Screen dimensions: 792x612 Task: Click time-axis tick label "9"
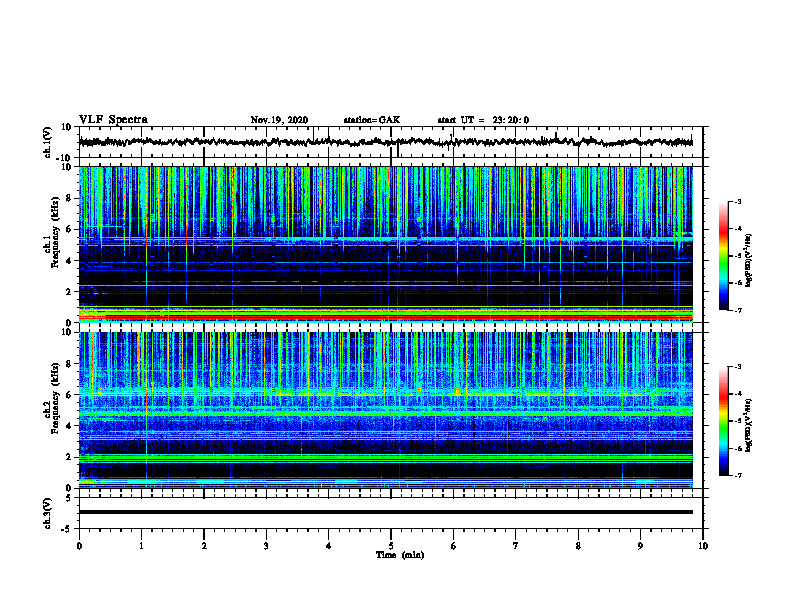coord(640,546)
